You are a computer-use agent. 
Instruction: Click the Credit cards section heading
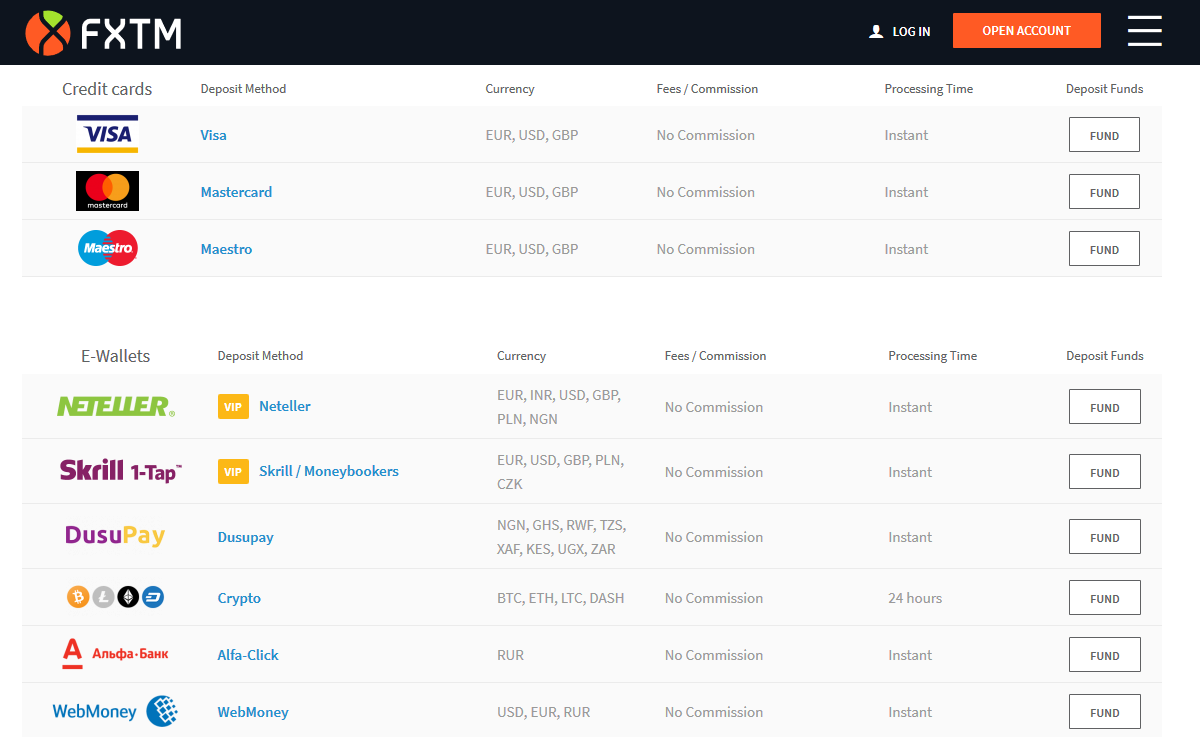(107, 89)
